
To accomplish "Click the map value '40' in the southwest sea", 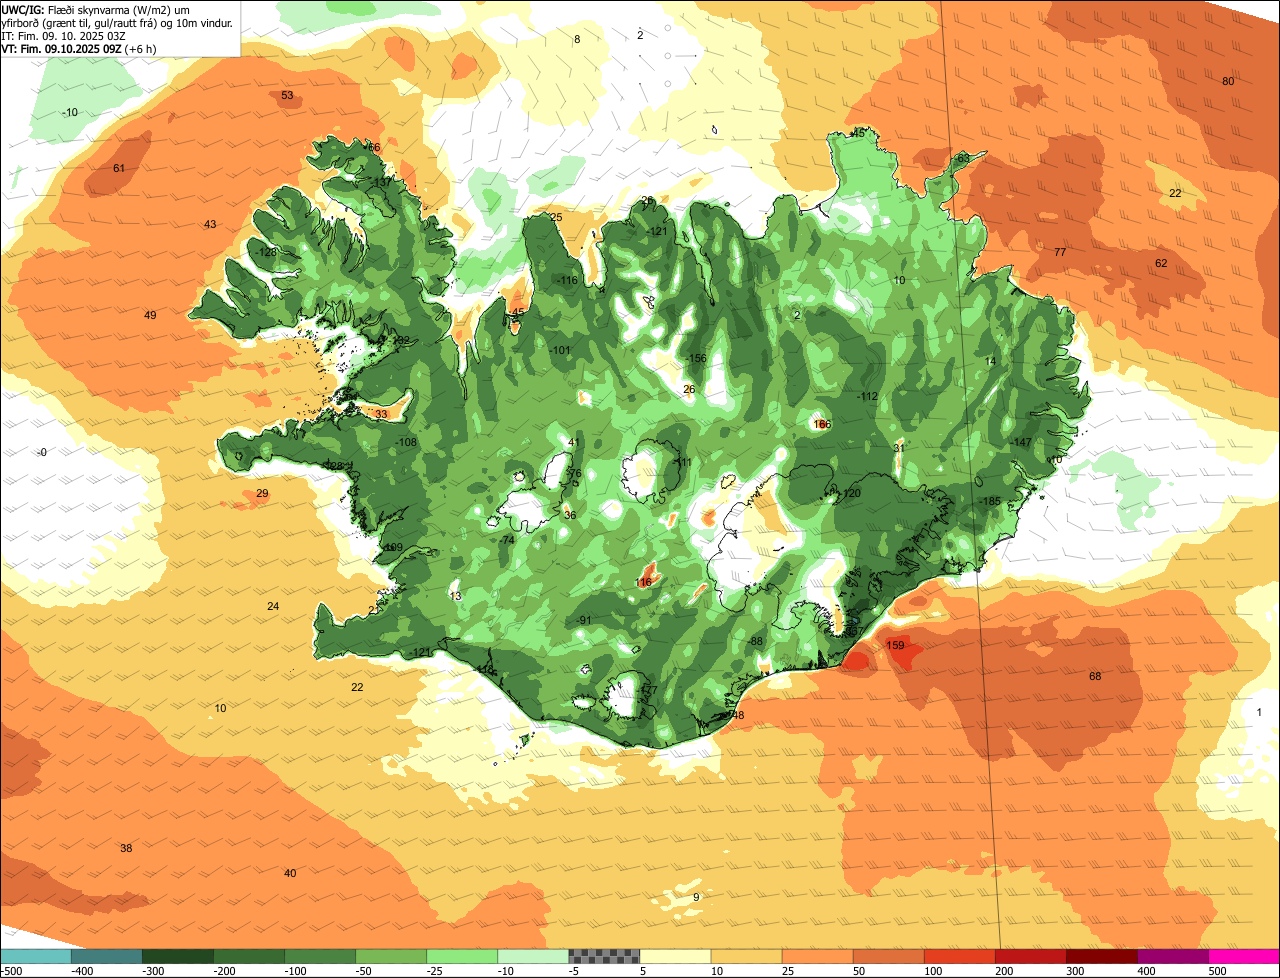I will (290, 873).
